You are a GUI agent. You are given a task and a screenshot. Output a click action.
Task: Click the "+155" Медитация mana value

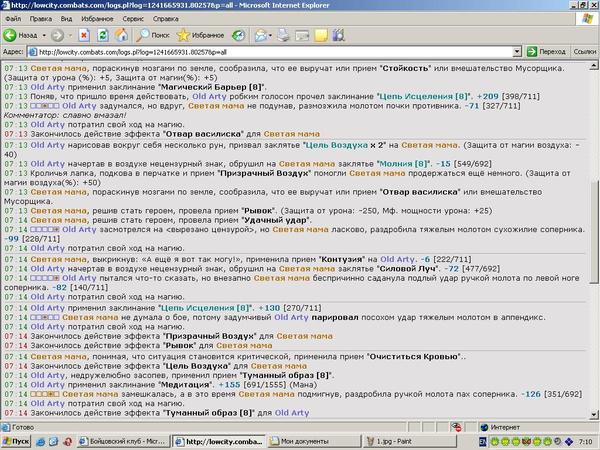click(x=230, y=385)
